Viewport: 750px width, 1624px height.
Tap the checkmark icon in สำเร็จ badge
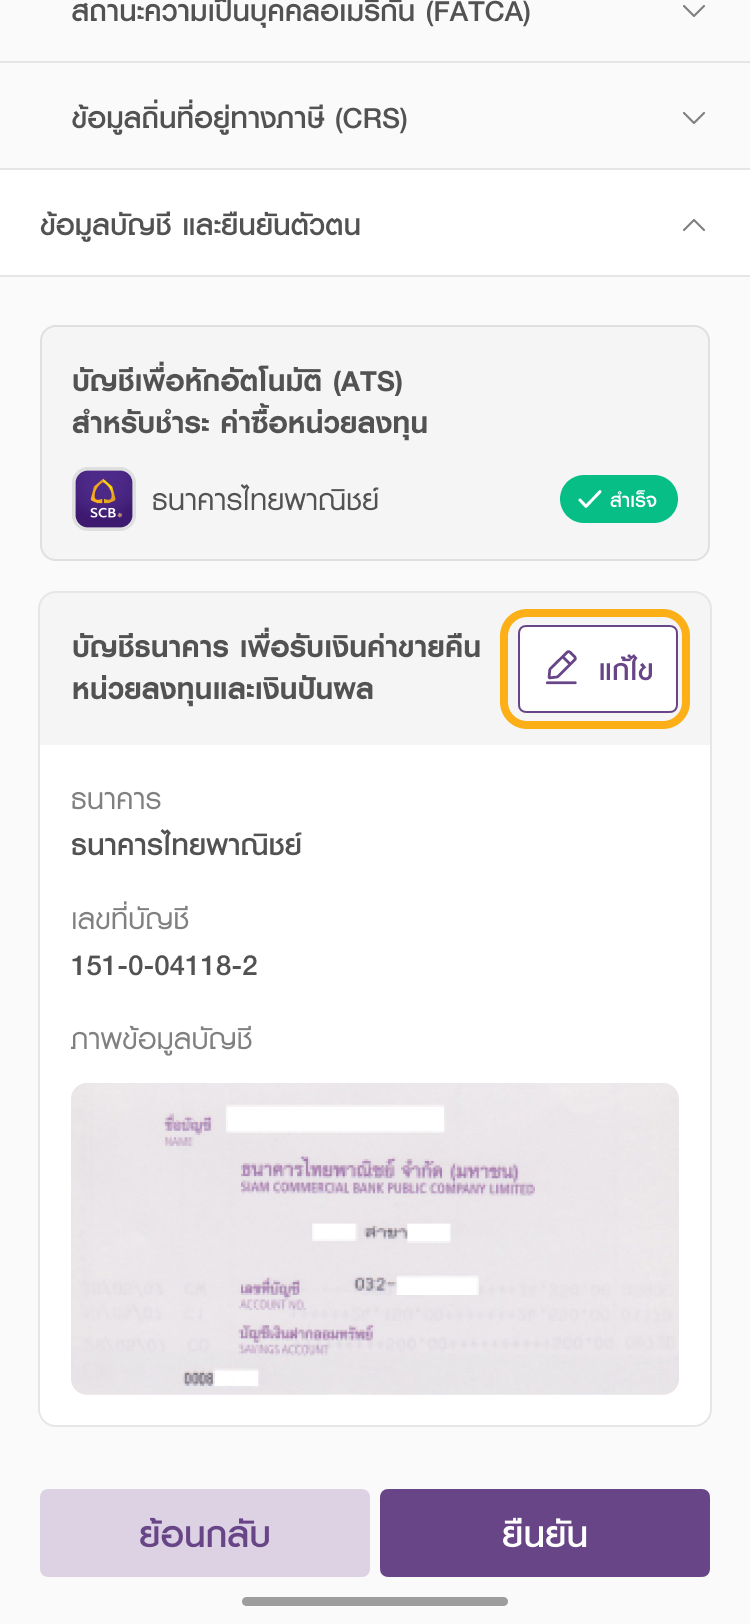590,499
